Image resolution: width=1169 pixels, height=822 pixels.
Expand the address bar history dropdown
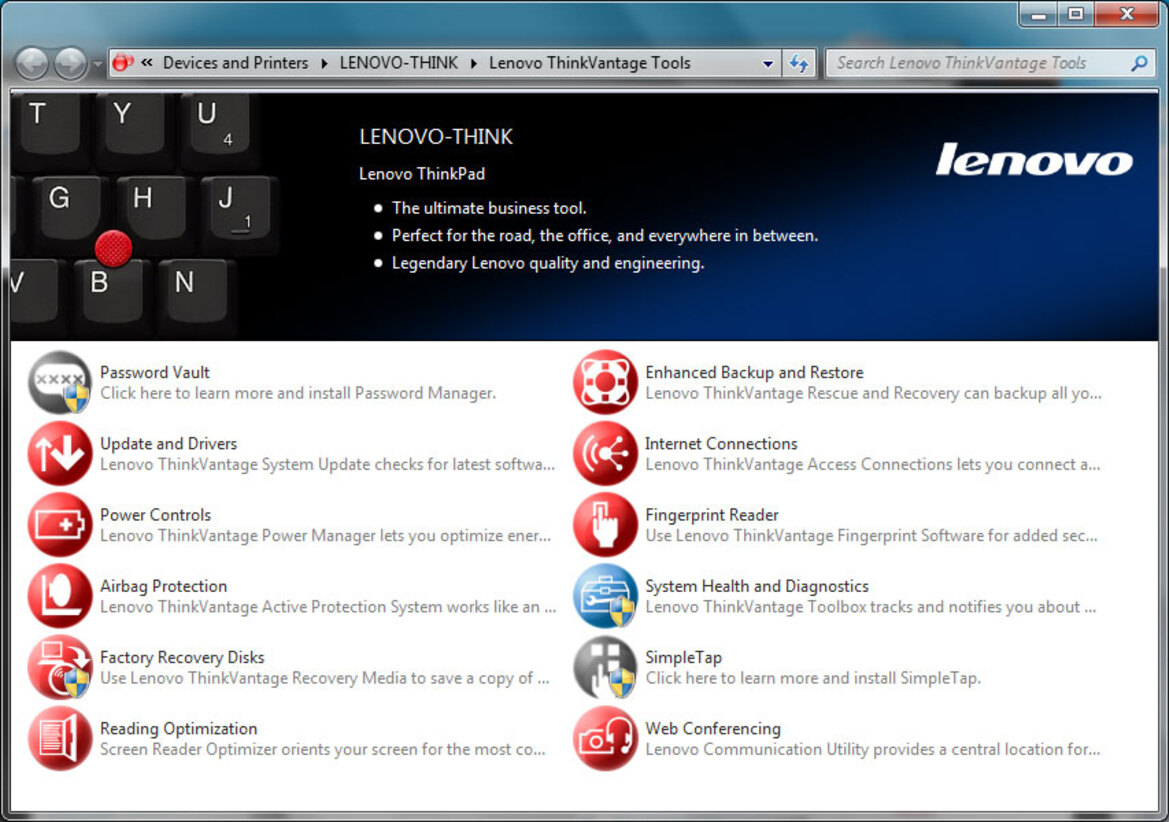[768, 63]
